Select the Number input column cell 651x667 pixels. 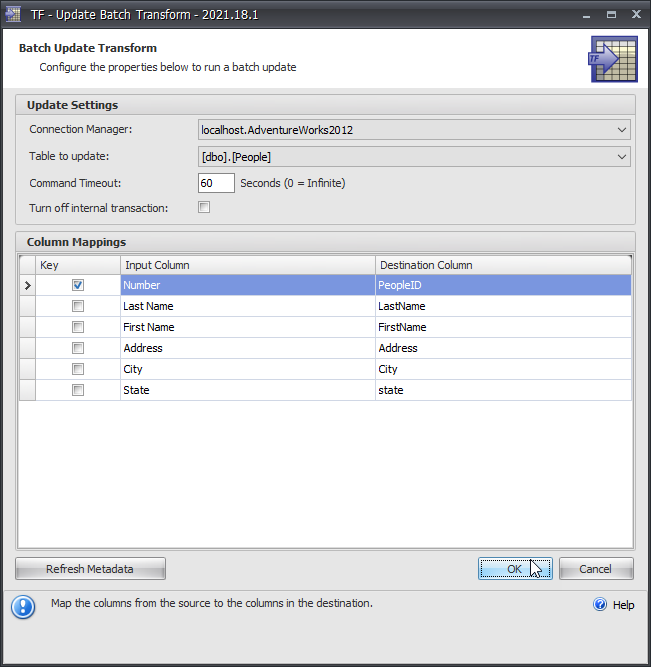click(x=248, y=285)
